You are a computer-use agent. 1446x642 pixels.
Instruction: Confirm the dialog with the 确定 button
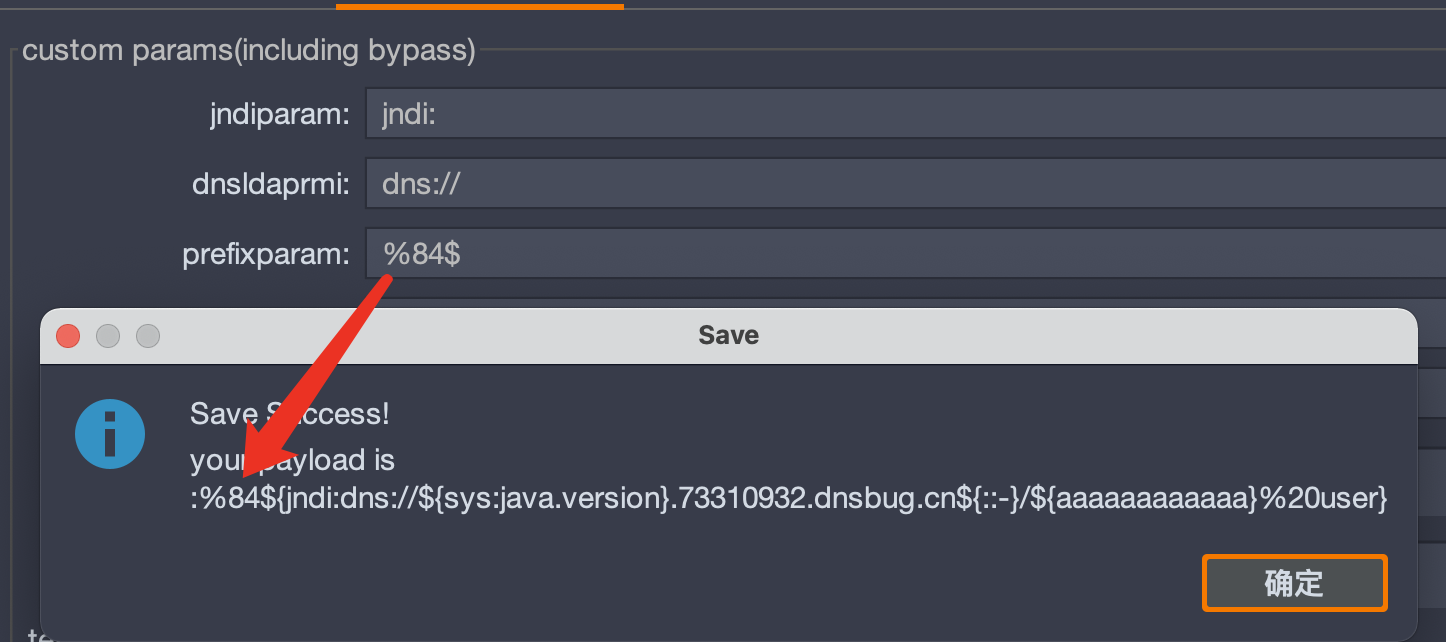tap(1294, 583)
